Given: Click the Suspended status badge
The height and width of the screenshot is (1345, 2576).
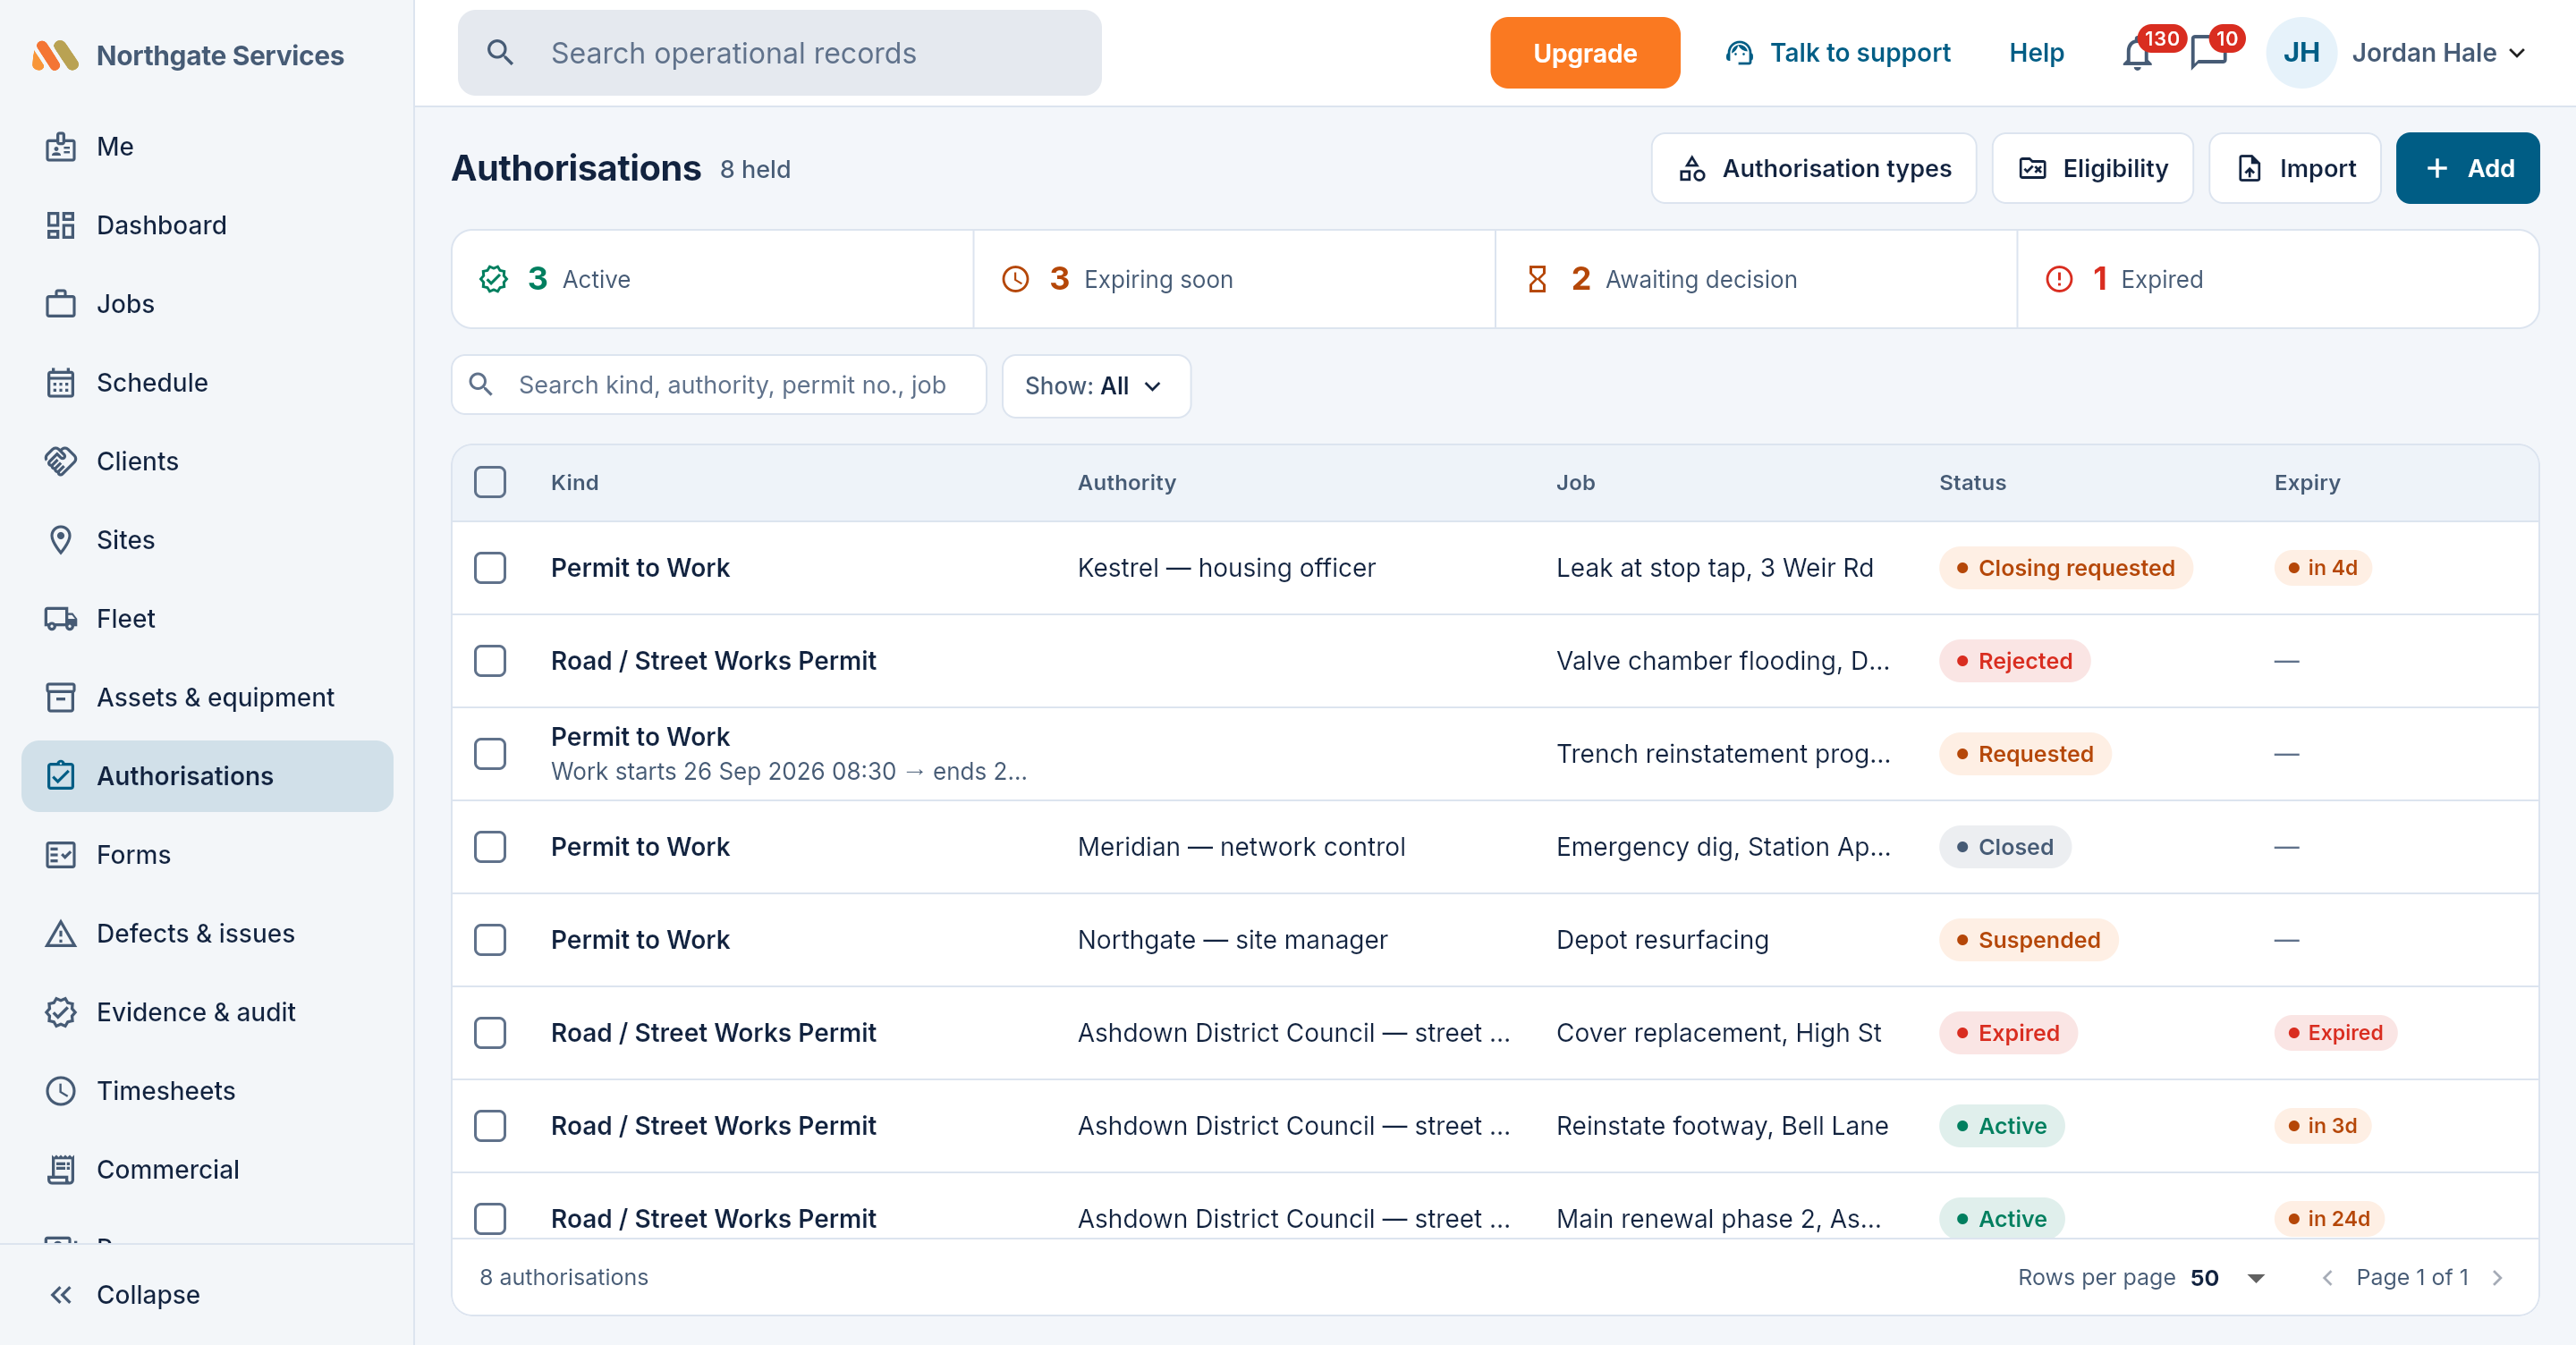Looking at the screenshot, I should [x=2028, y=940].
